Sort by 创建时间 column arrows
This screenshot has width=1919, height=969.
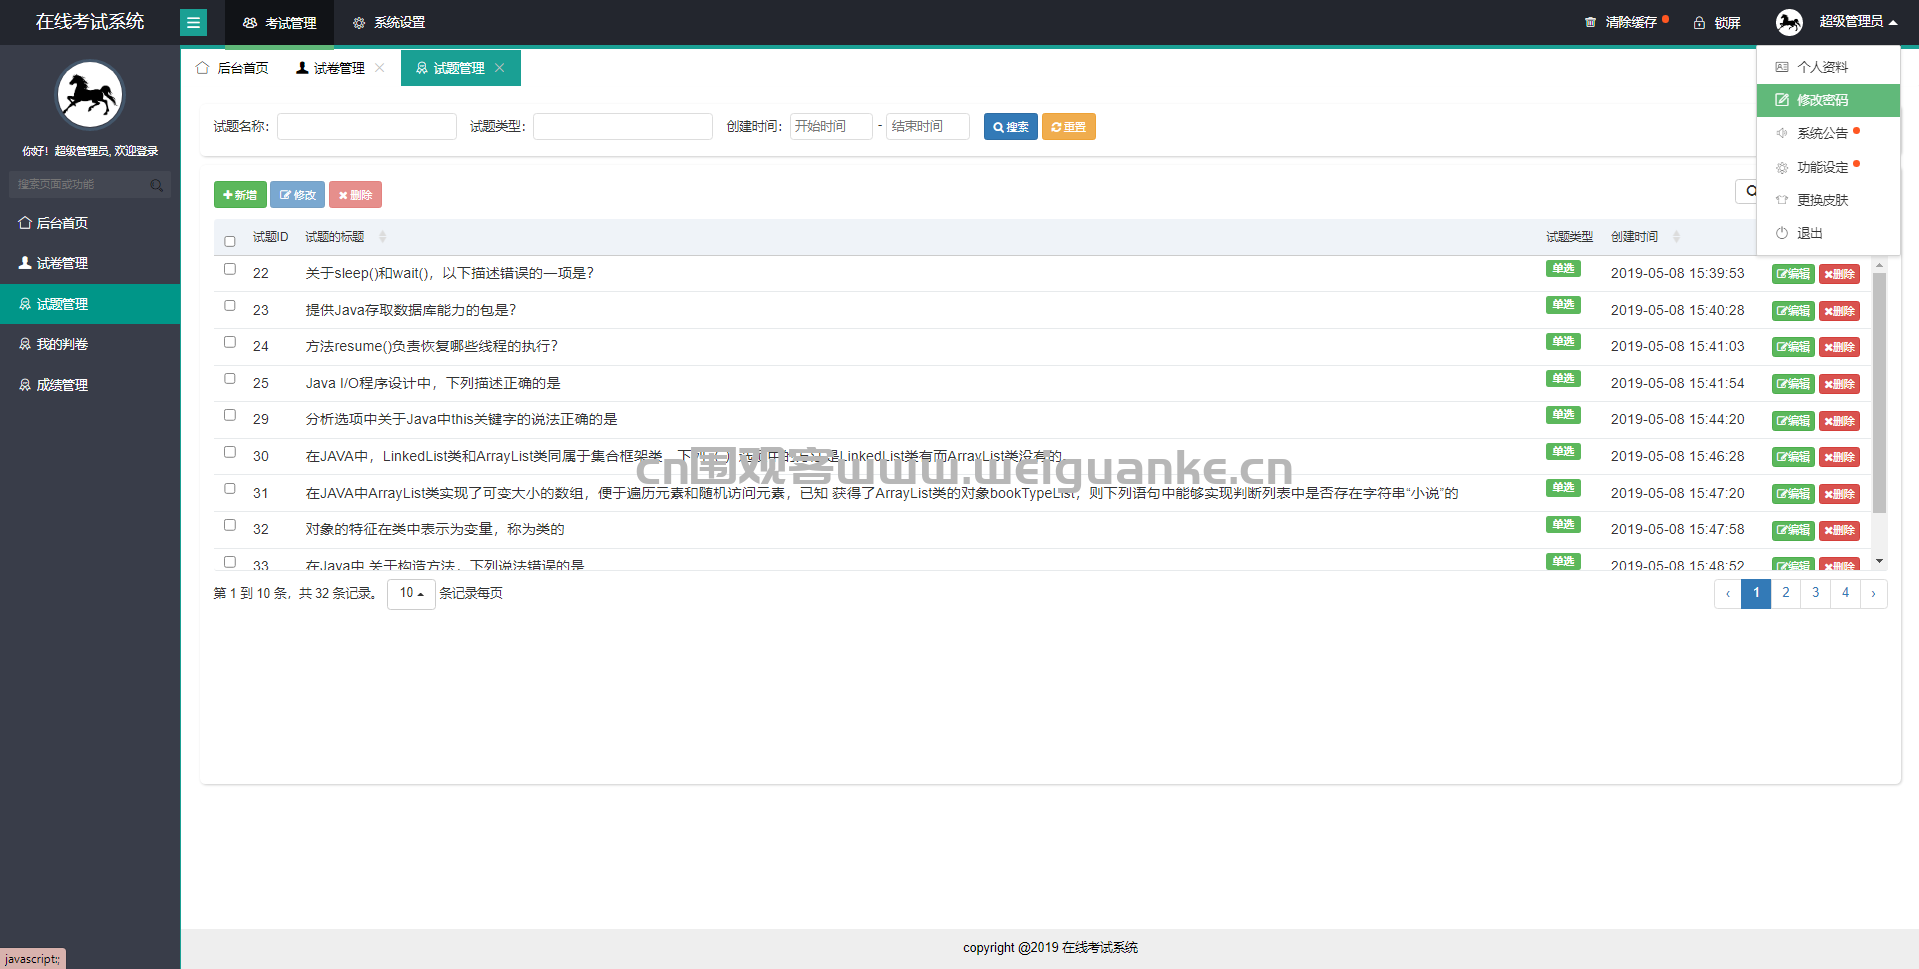[x=1676, y=237]
